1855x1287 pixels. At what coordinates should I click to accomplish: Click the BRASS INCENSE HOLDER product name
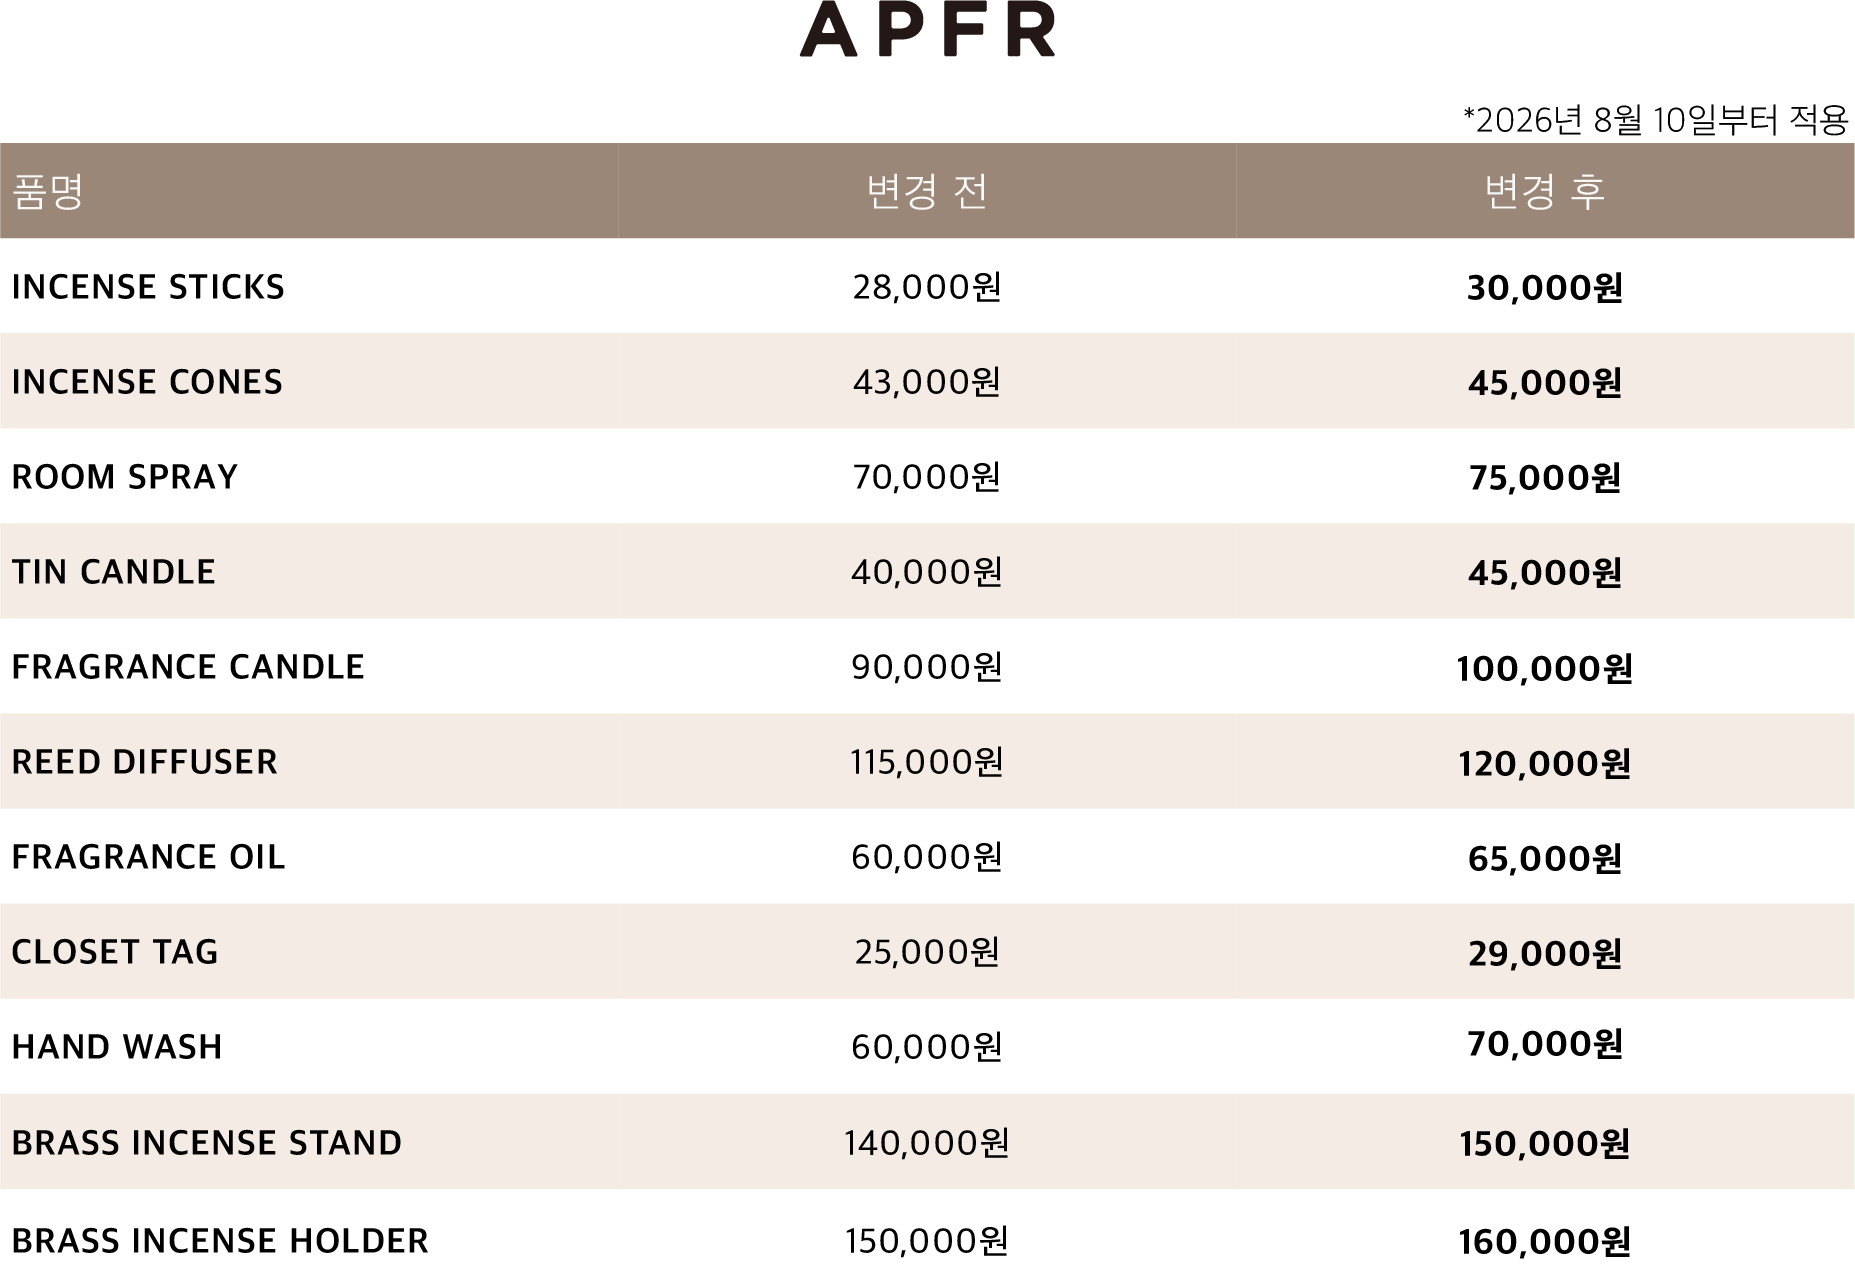click(220, 1241)
